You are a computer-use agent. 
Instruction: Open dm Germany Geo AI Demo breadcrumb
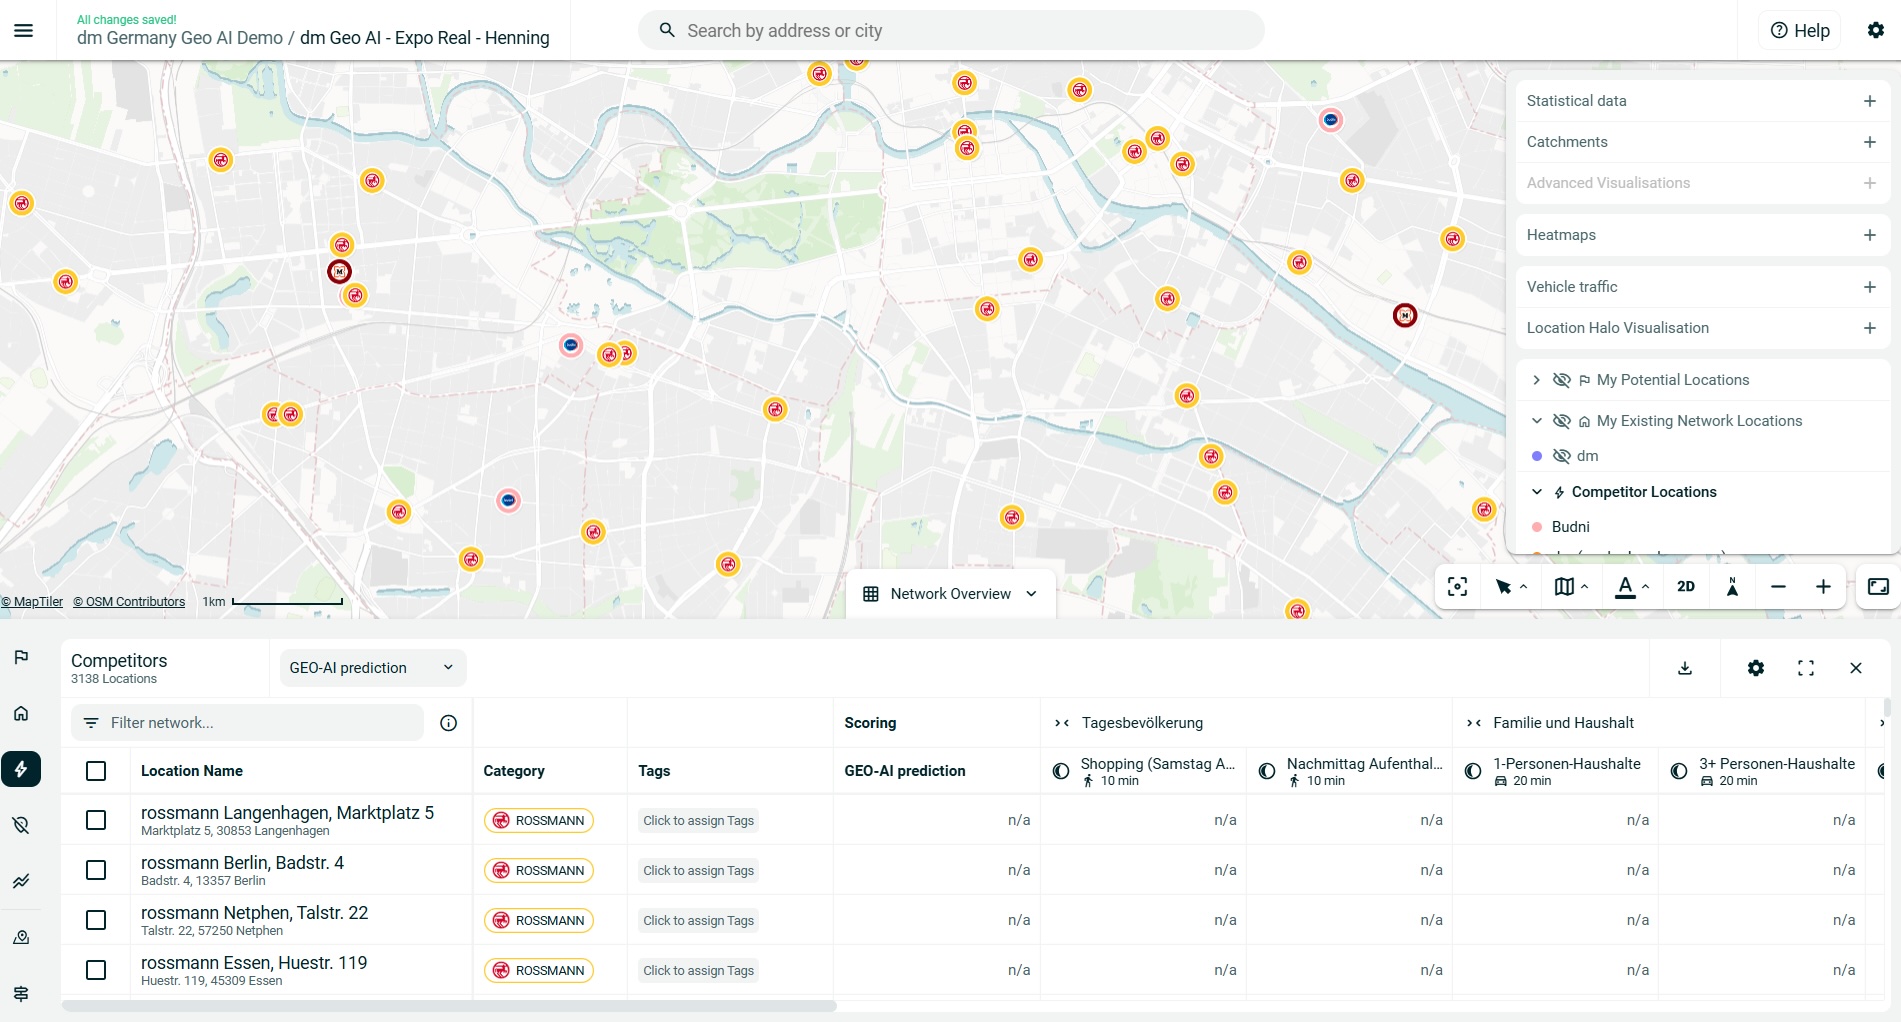[180, 38]
